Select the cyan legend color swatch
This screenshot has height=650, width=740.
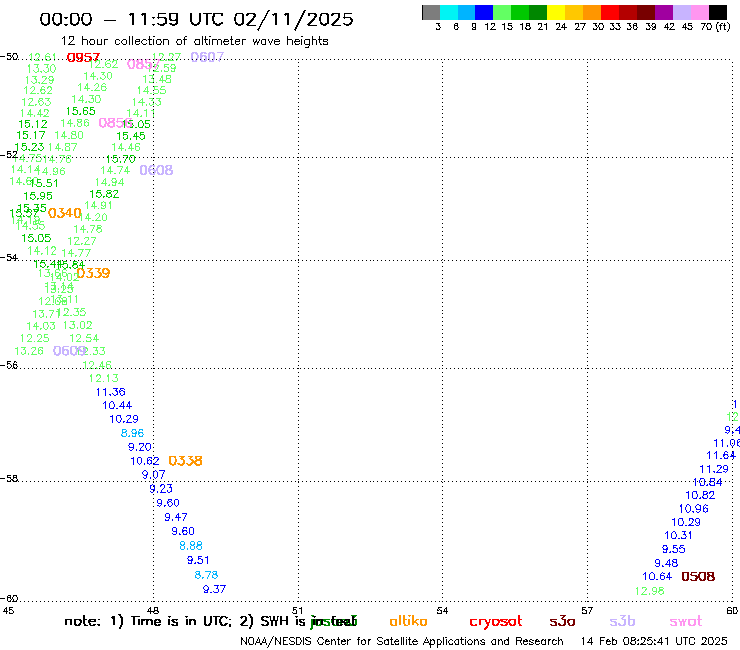448,12
